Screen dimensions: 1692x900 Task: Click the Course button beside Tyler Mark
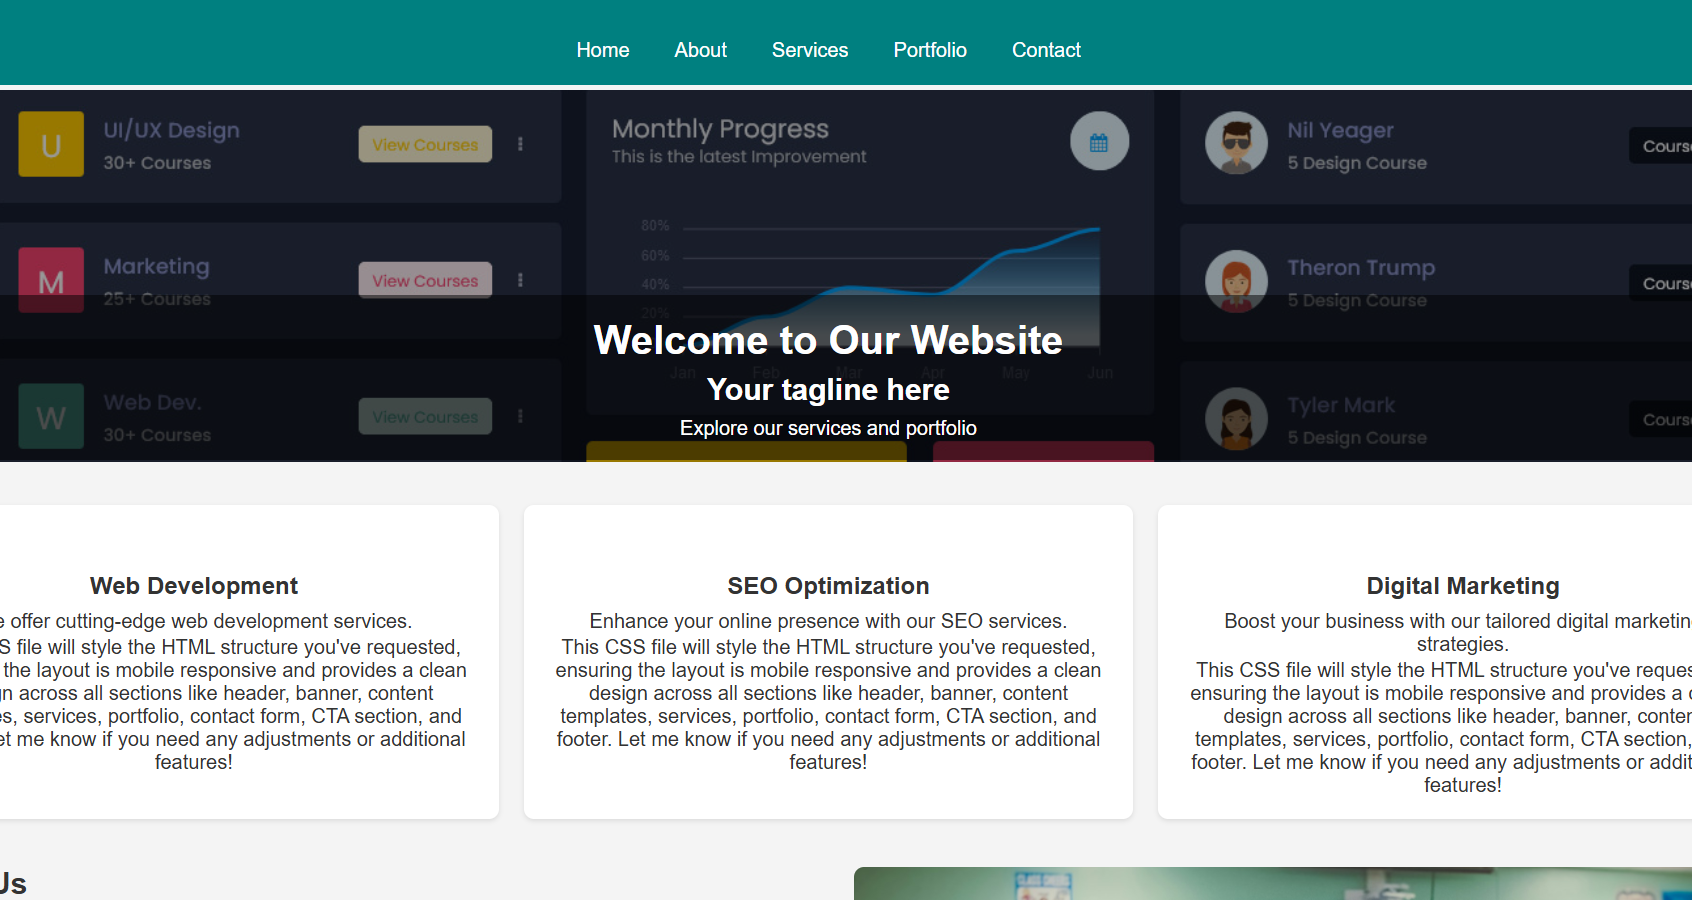pos(1661,420)
